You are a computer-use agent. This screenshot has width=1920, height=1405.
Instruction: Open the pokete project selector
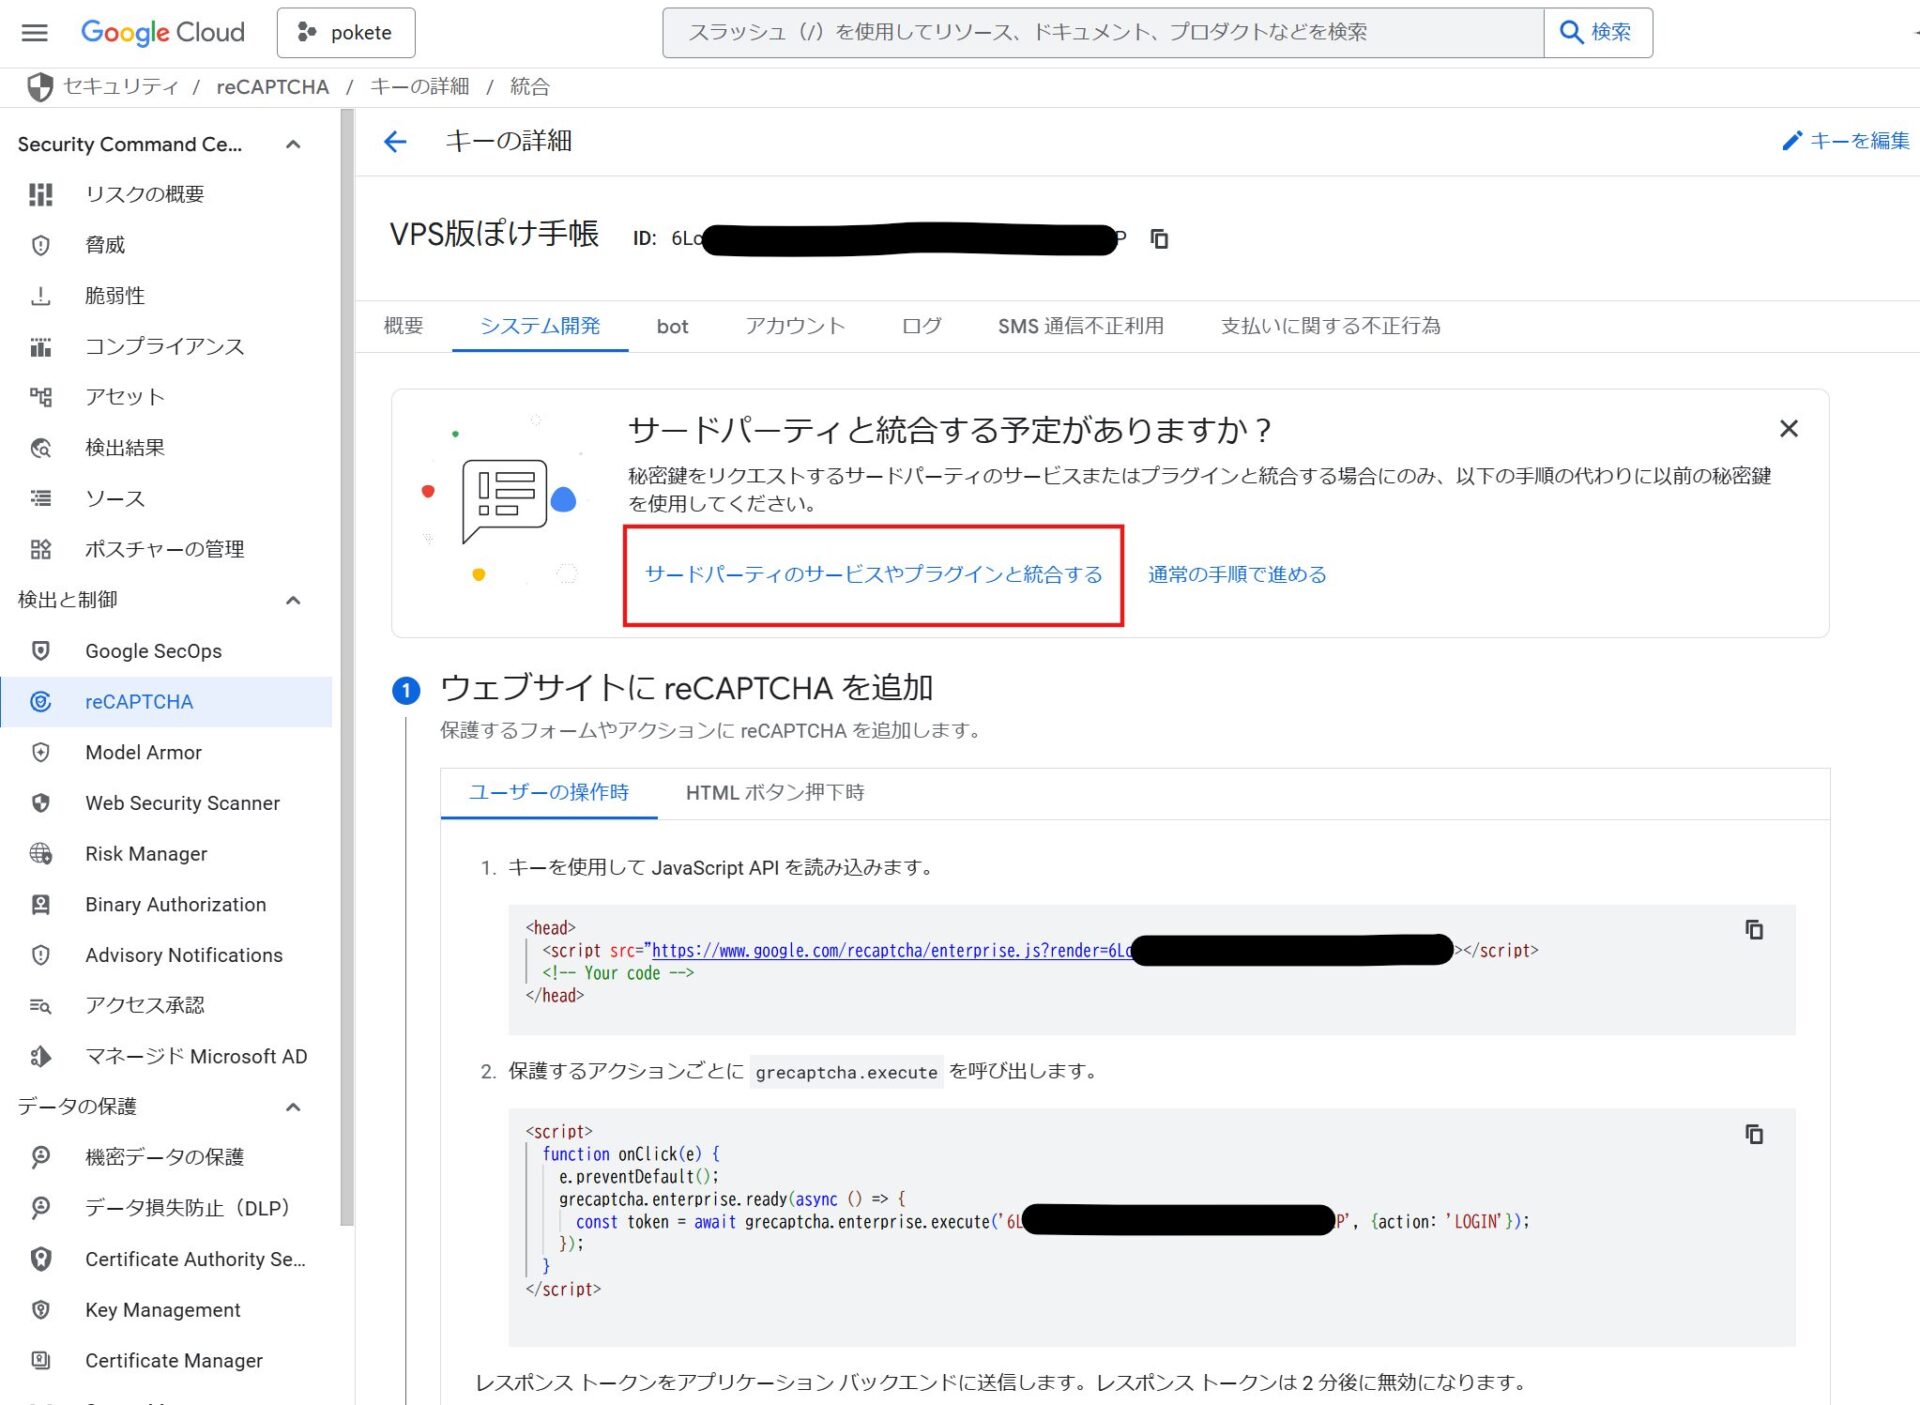tap(345, 32)
